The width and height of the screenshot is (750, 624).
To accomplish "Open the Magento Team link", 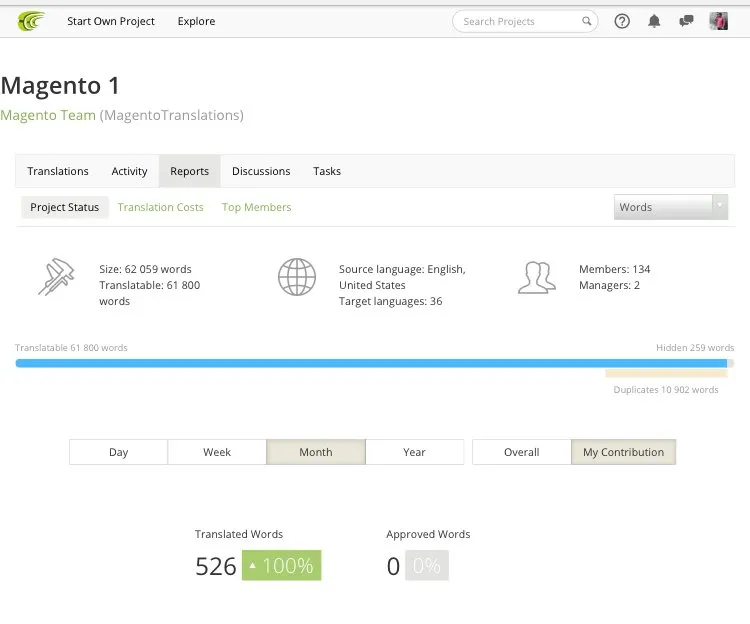I will click(x=48, y=115).
